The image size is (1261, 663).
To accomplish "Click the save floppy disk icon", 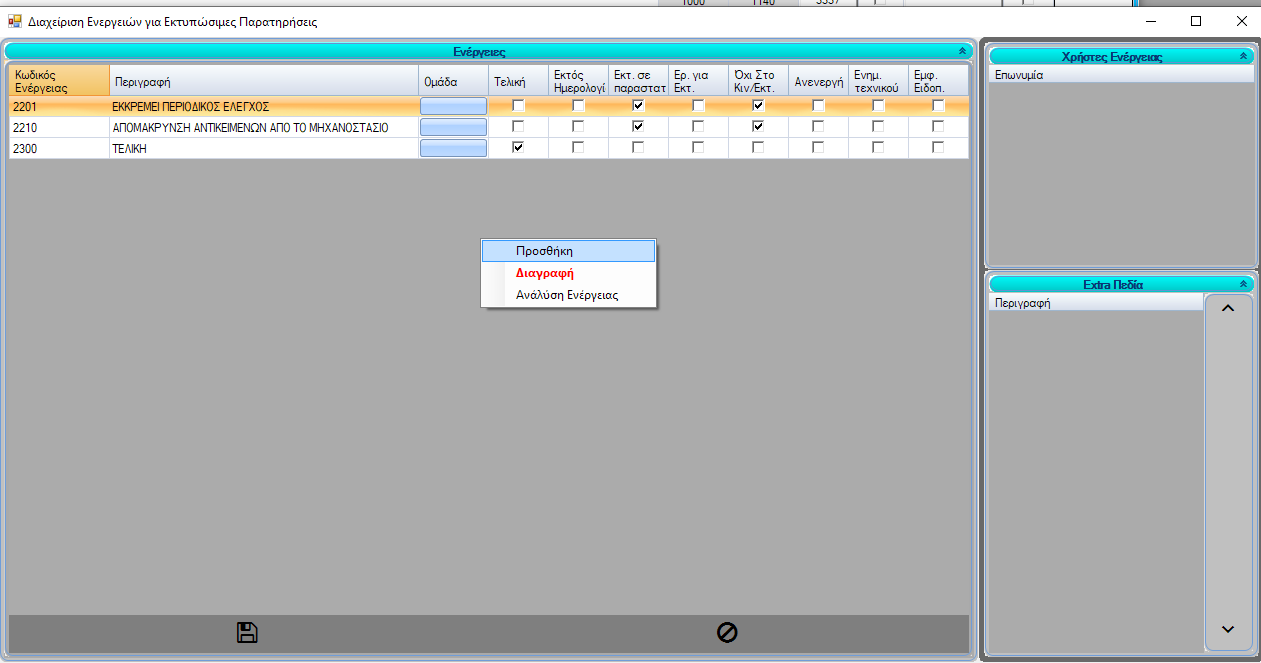I will 247,632.
